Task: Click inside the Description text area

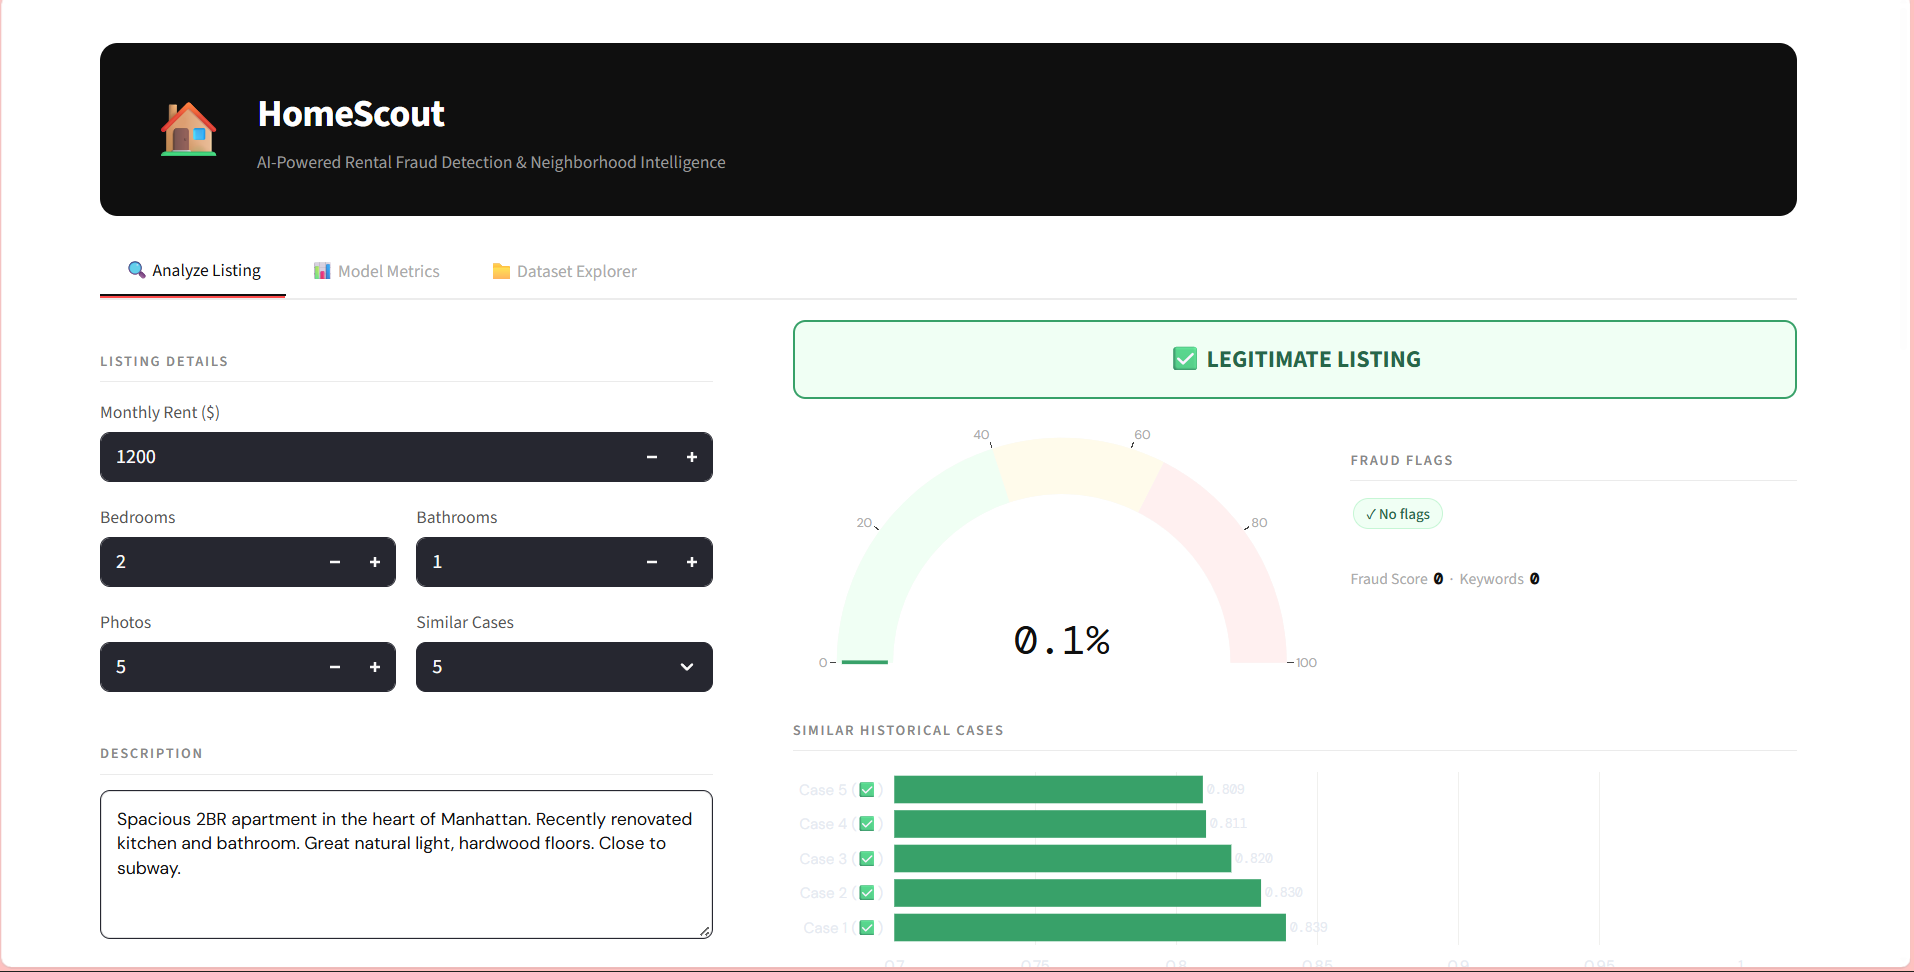Action: coord(405,865)
